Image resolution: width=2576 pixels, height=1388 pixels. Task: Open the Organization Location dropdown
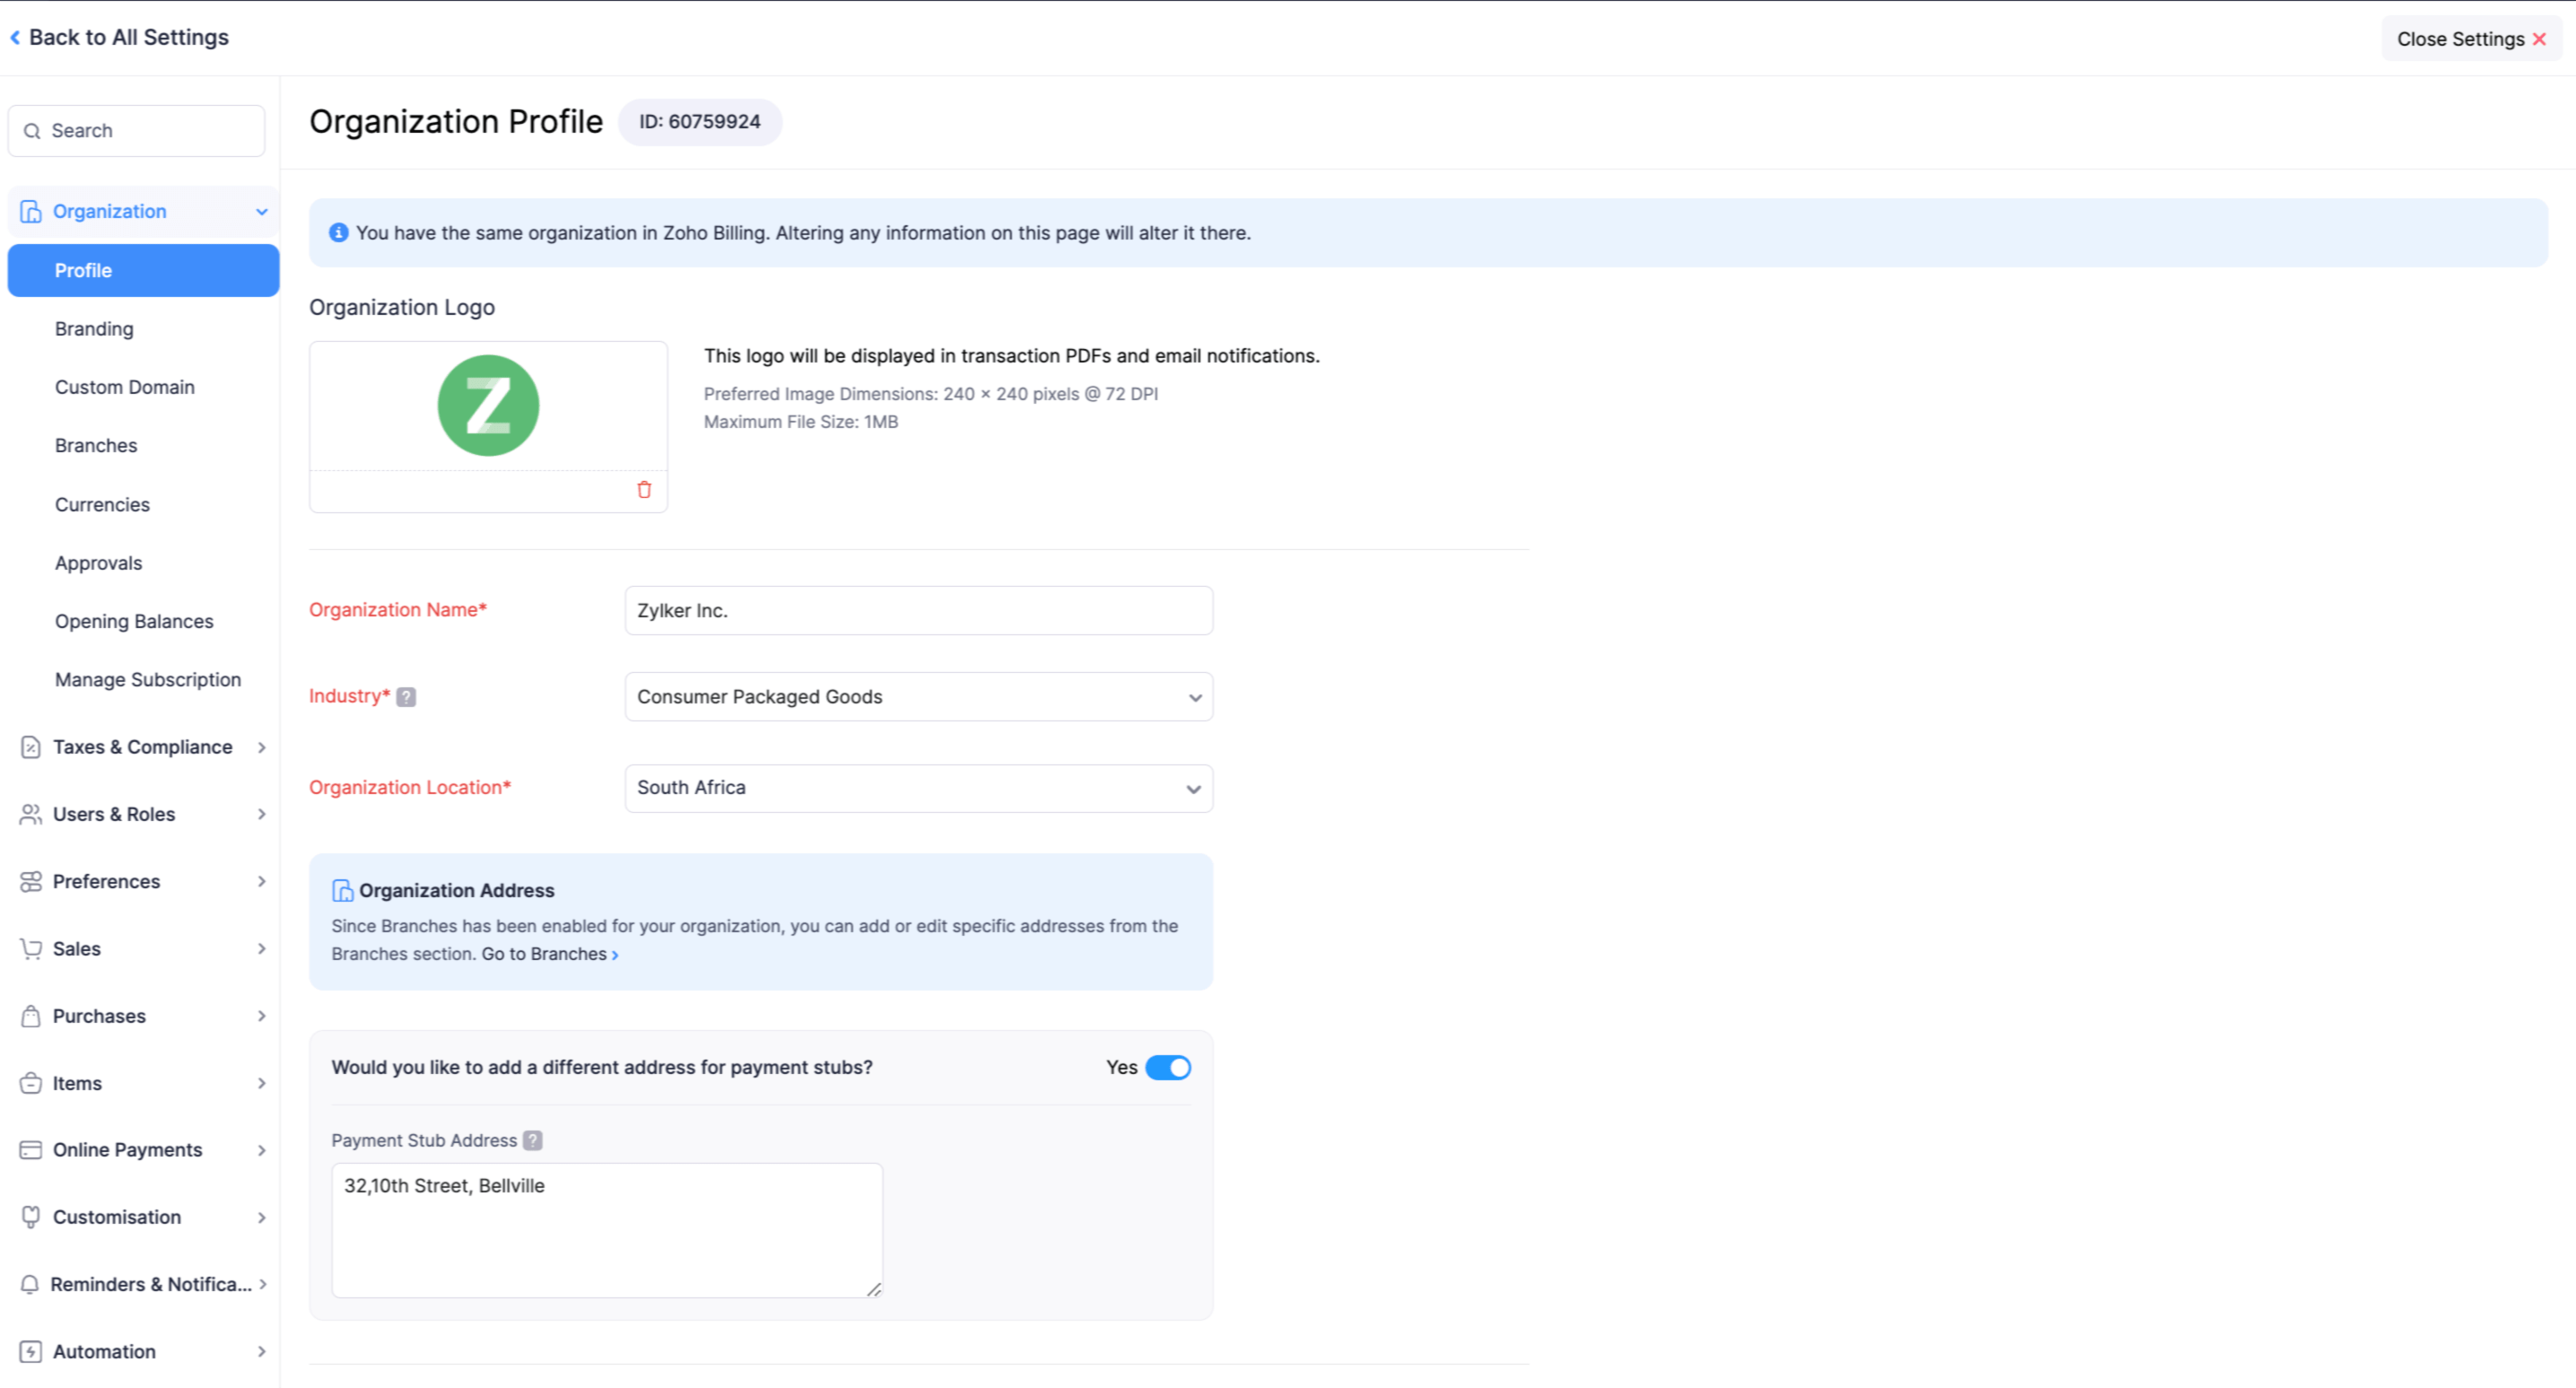click(x=918, y=788)
